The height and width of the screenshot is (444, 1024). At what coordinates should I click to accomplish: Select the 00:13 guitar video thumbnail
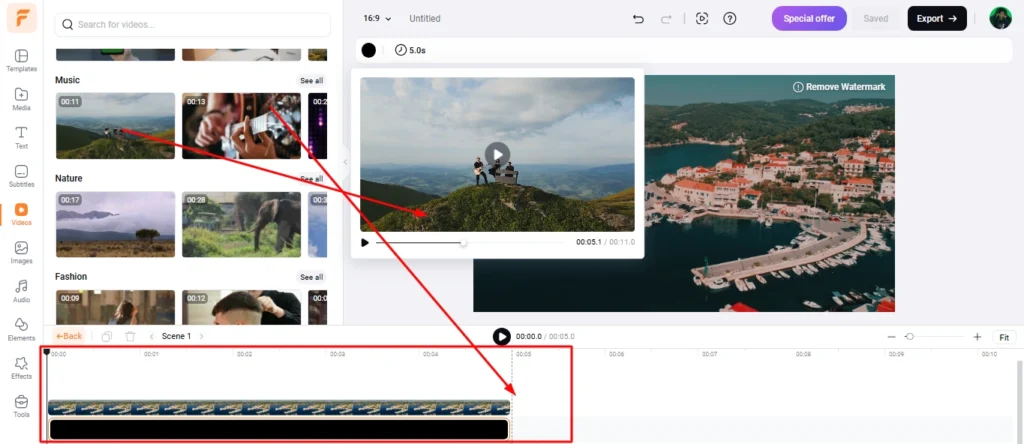(241, 125)
